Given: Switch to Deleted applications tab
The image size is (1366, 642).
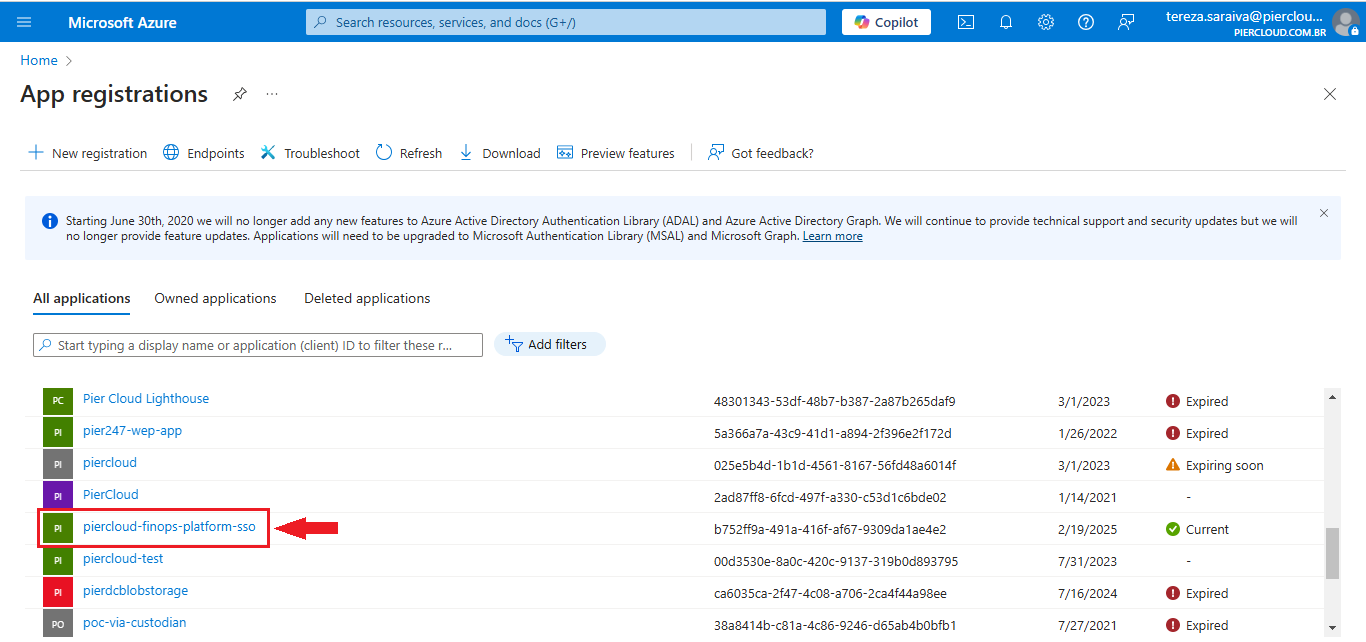Looking at the screenshot, I should pos(367,298).
